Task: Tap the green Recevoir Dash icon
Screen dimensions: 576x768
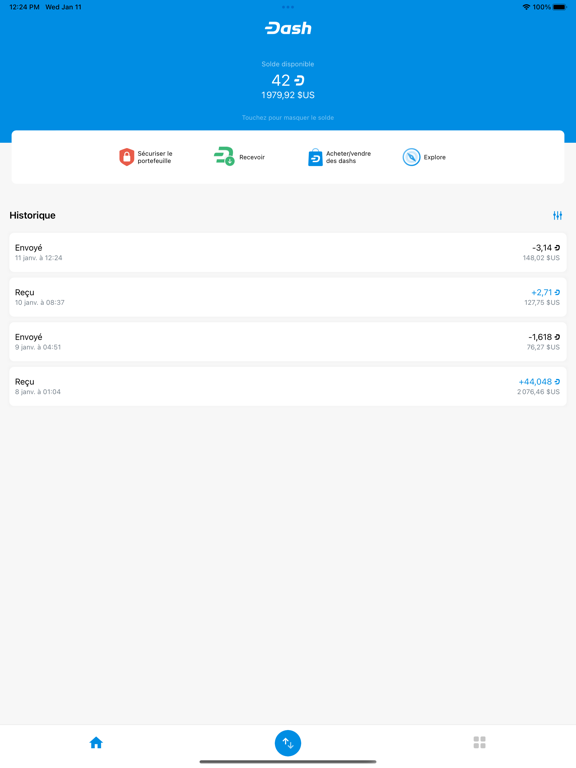Action: click(224, 157)
